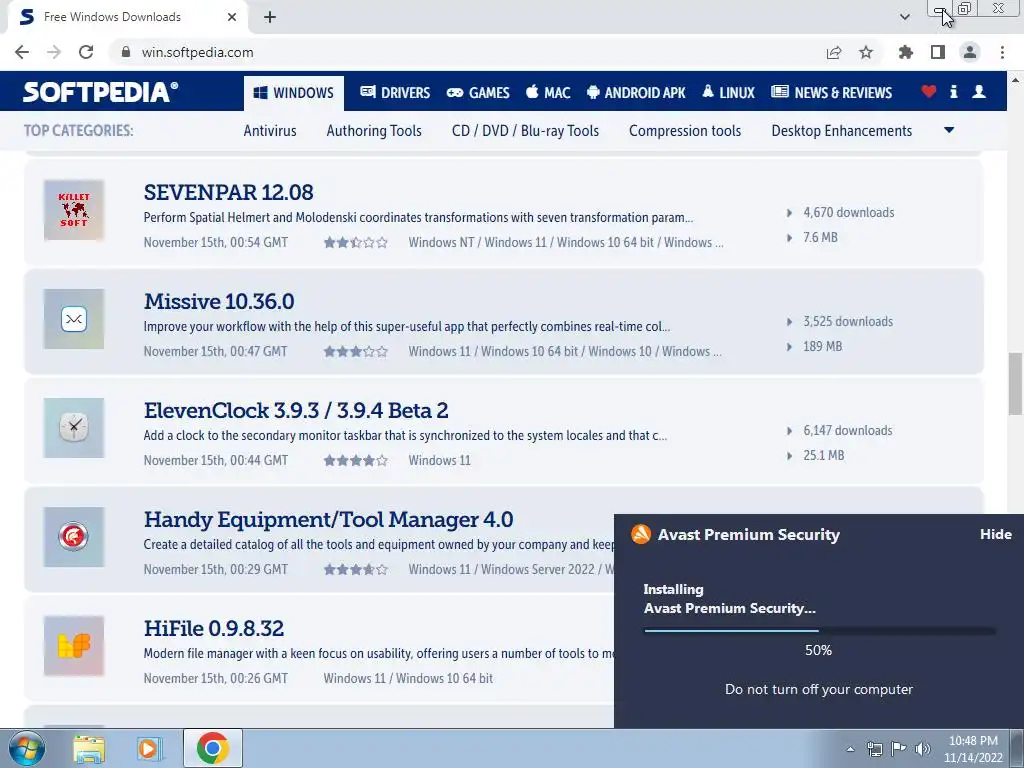
Task: Open Chrome profile avatar
Action: pos(970,52)
